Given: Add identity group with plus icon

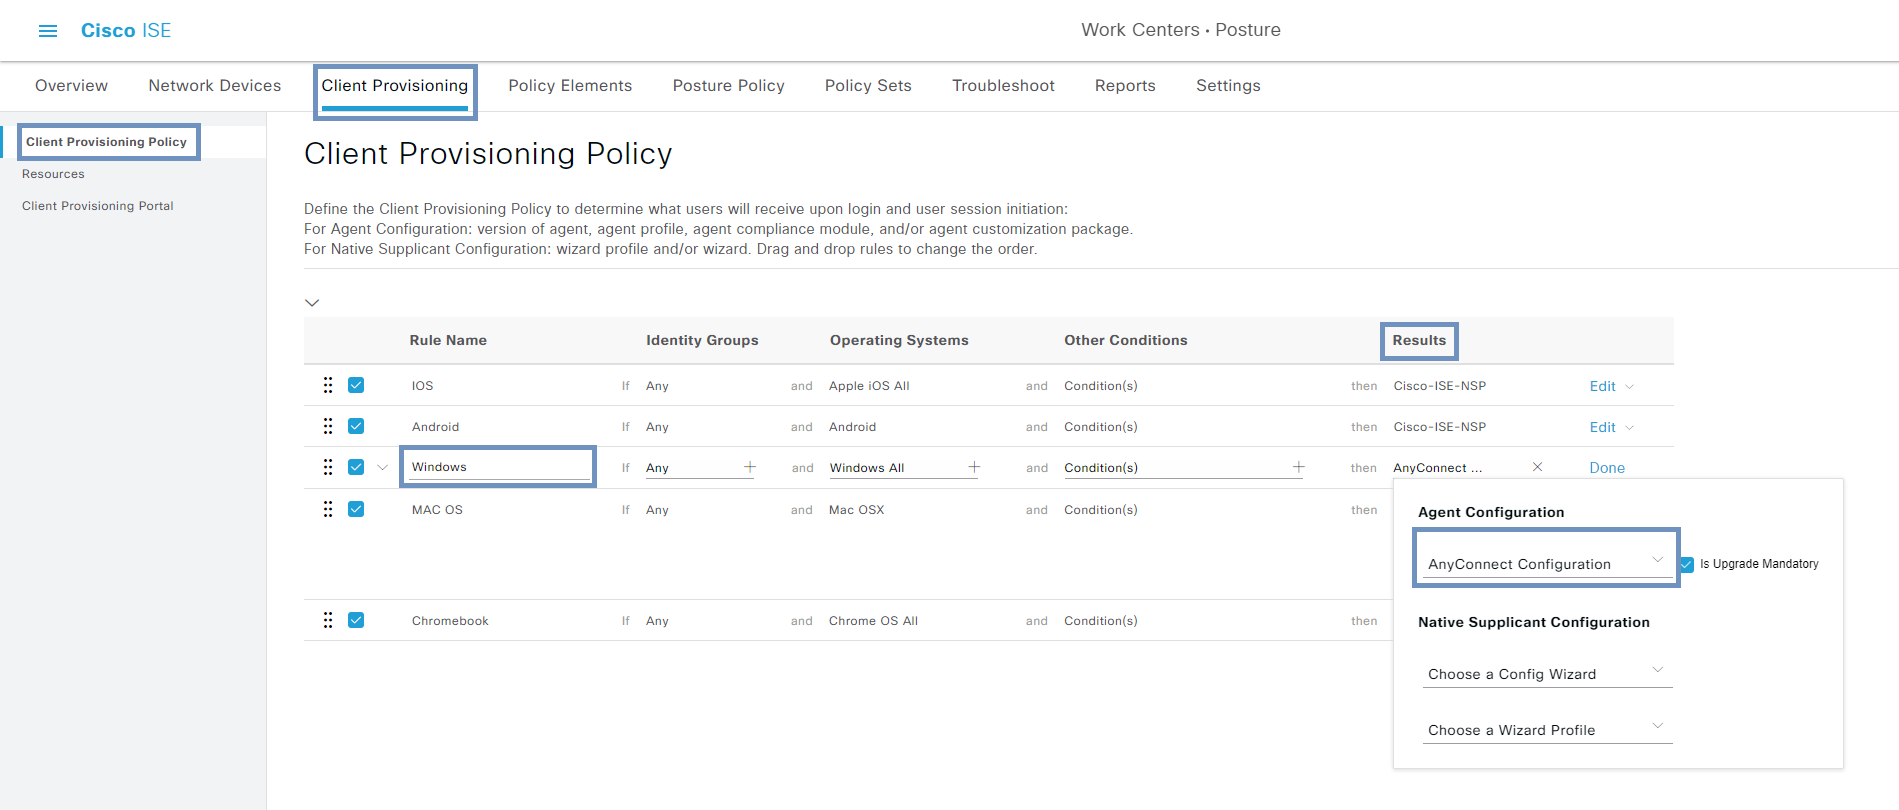Looking at the screenshot, I should coord(750,467).
